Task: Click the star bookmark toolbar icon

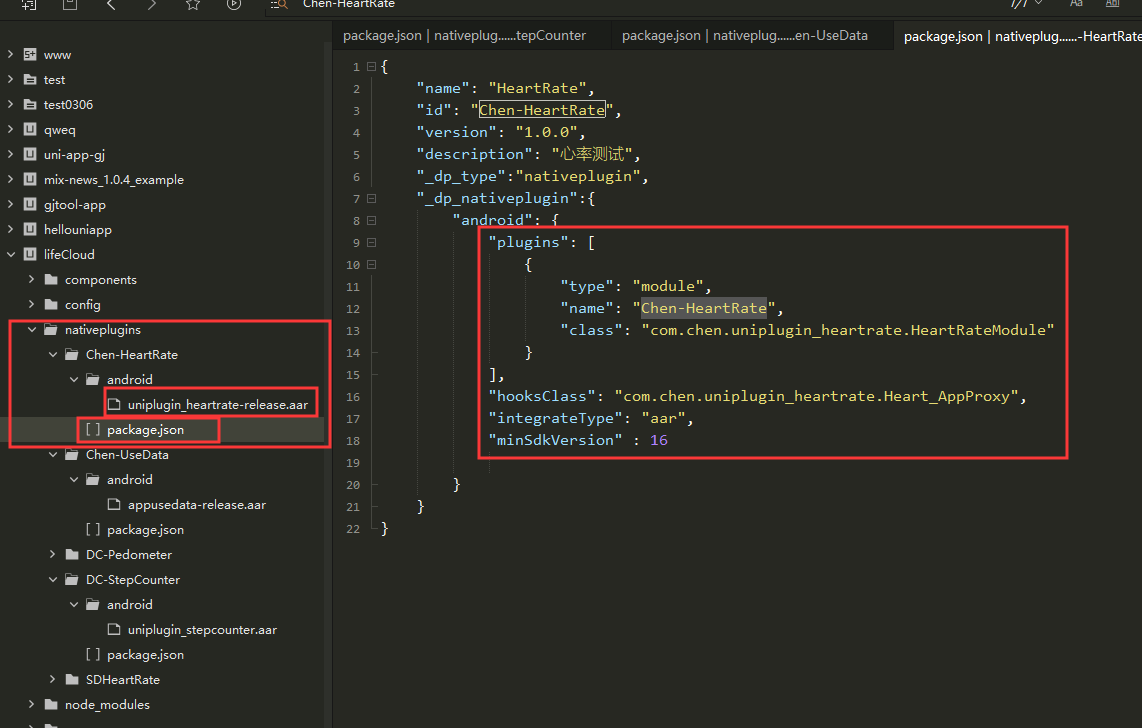Action: click(x=192, y=4)
